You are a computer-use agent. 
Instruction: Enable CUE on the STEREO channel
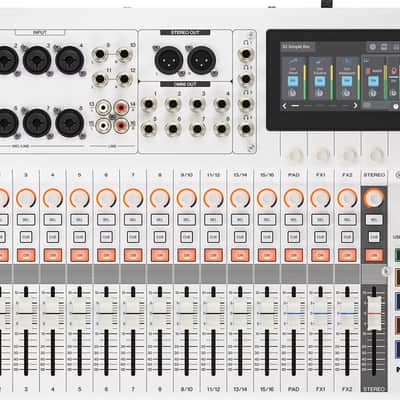374,237
